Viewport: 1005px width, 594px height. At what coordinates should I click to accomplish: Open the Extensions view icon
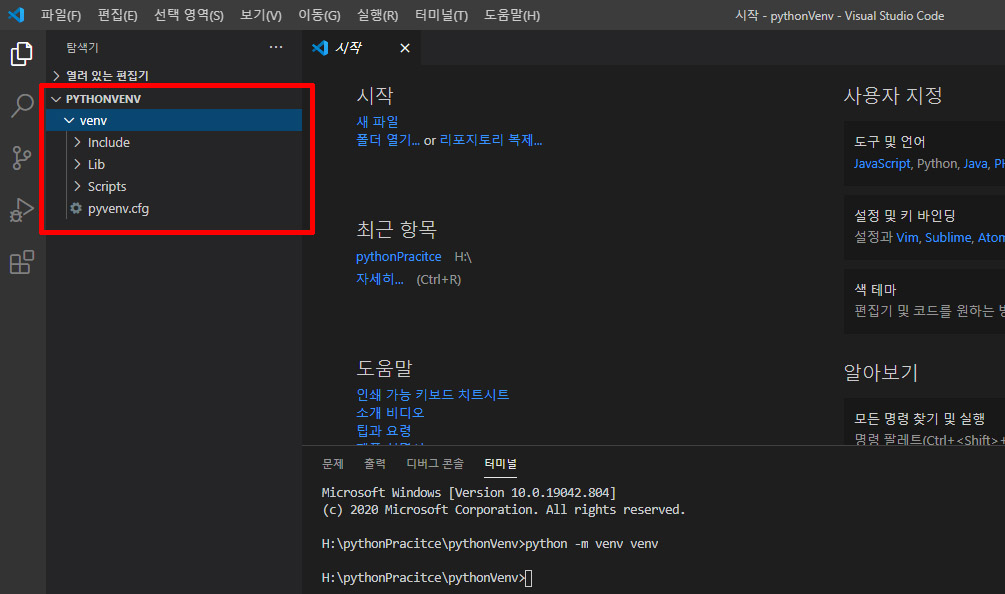(x=22, y=262)
